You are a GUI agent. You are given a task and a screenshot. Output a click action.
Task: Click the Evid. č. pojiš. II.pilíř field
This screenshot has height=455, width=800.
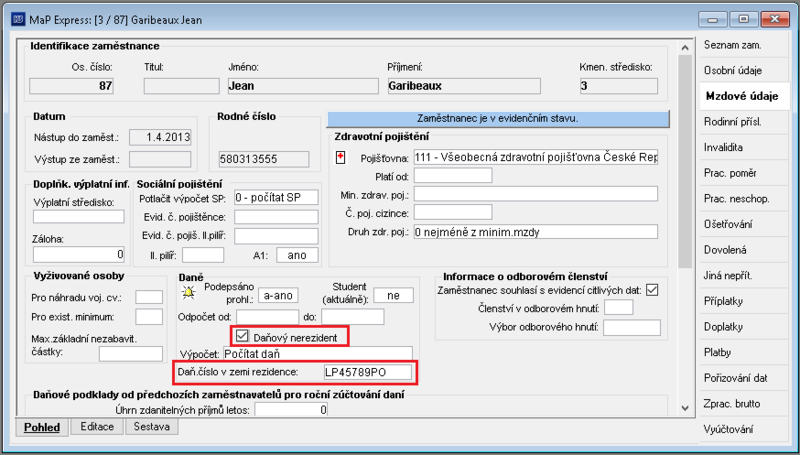click(276, 236)
